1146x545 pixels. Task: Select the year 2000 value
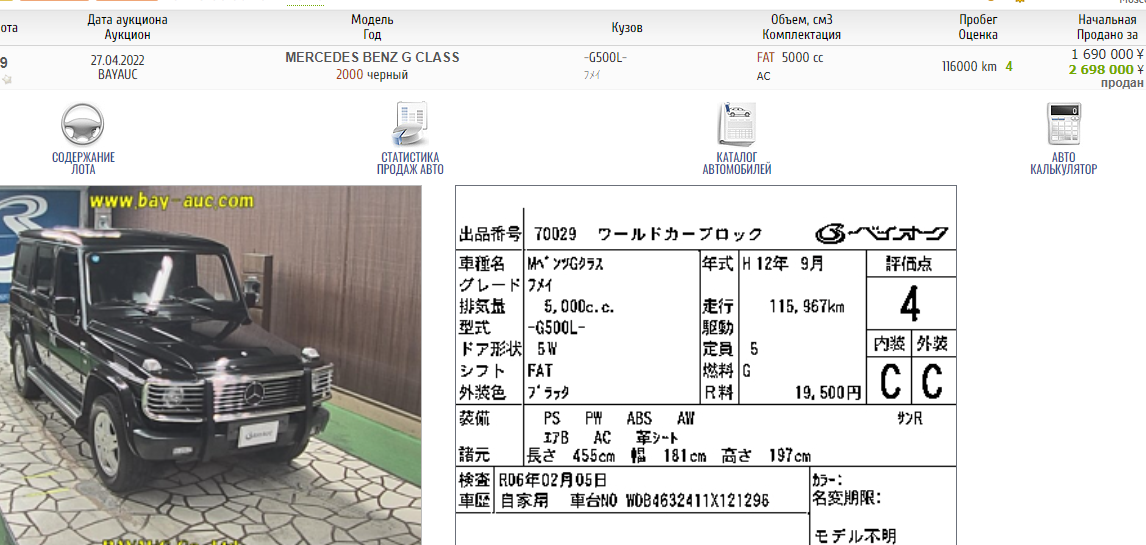pos(349,75)
